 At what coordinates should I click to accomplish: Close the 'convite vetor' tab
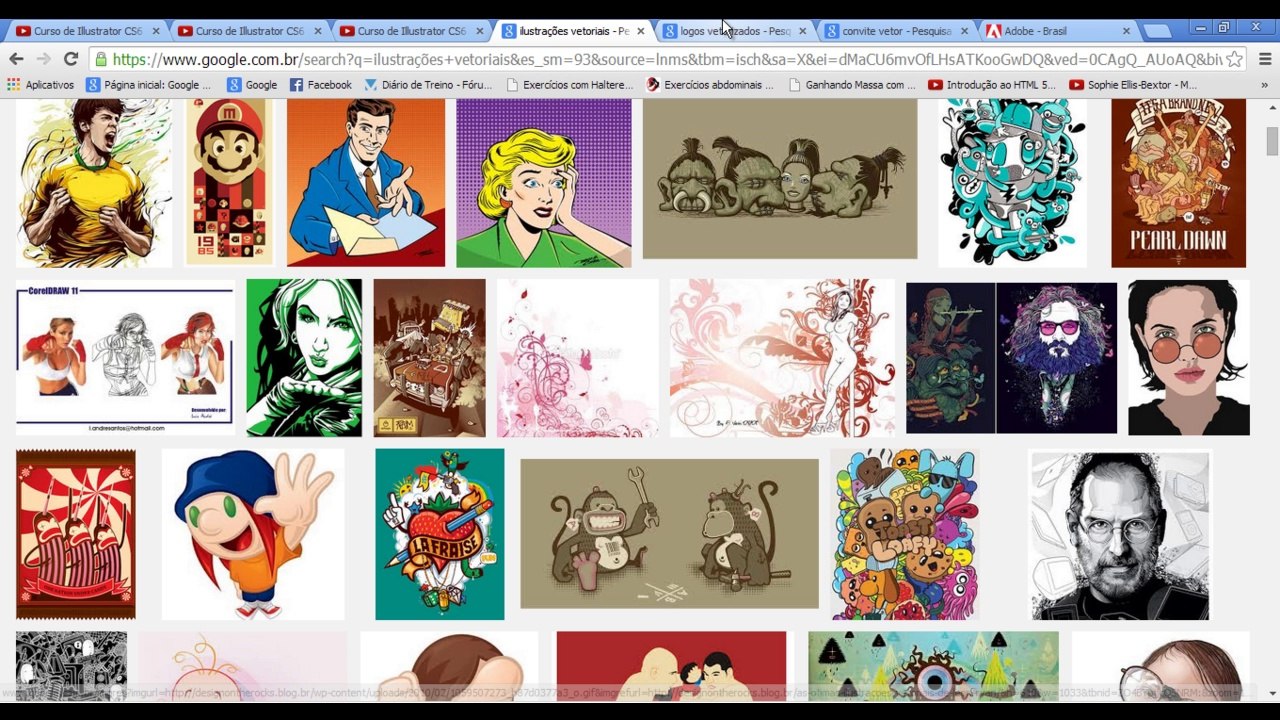coord(964,31)
